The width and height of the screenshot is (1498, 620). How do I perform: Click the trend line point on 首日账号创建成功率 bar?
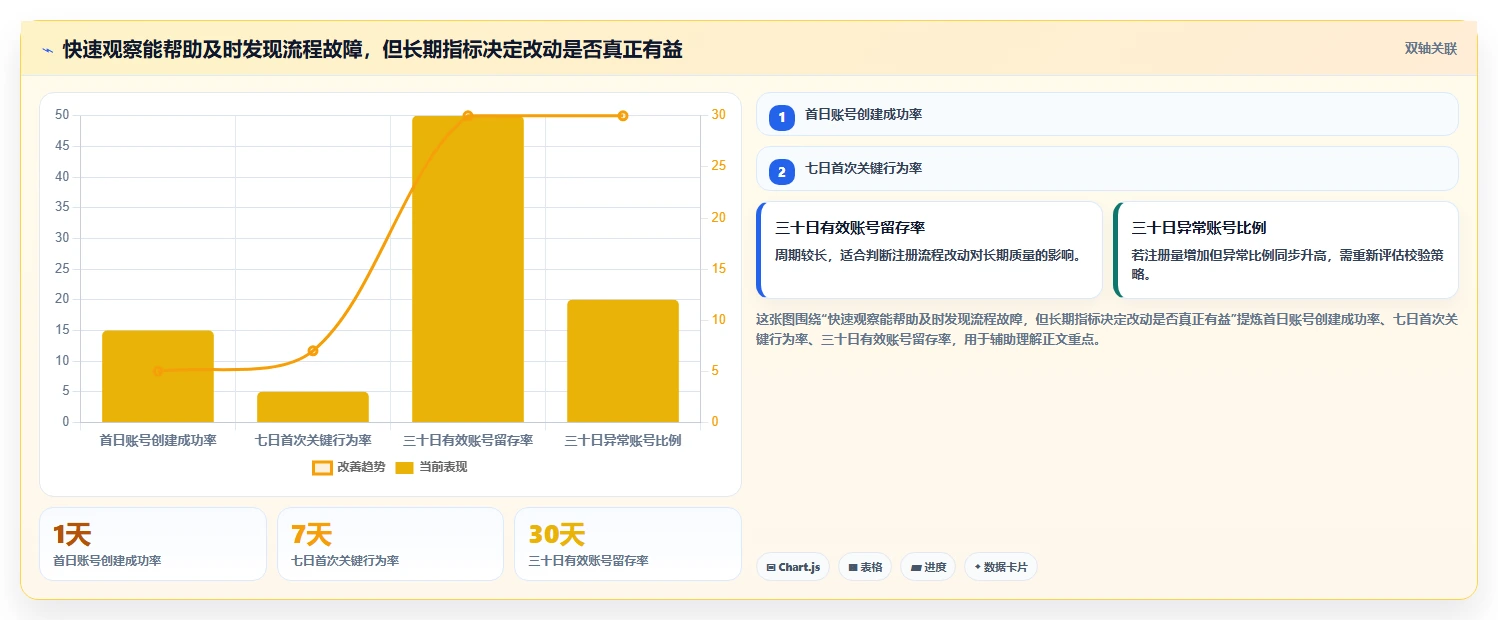[x=158, y=371]
